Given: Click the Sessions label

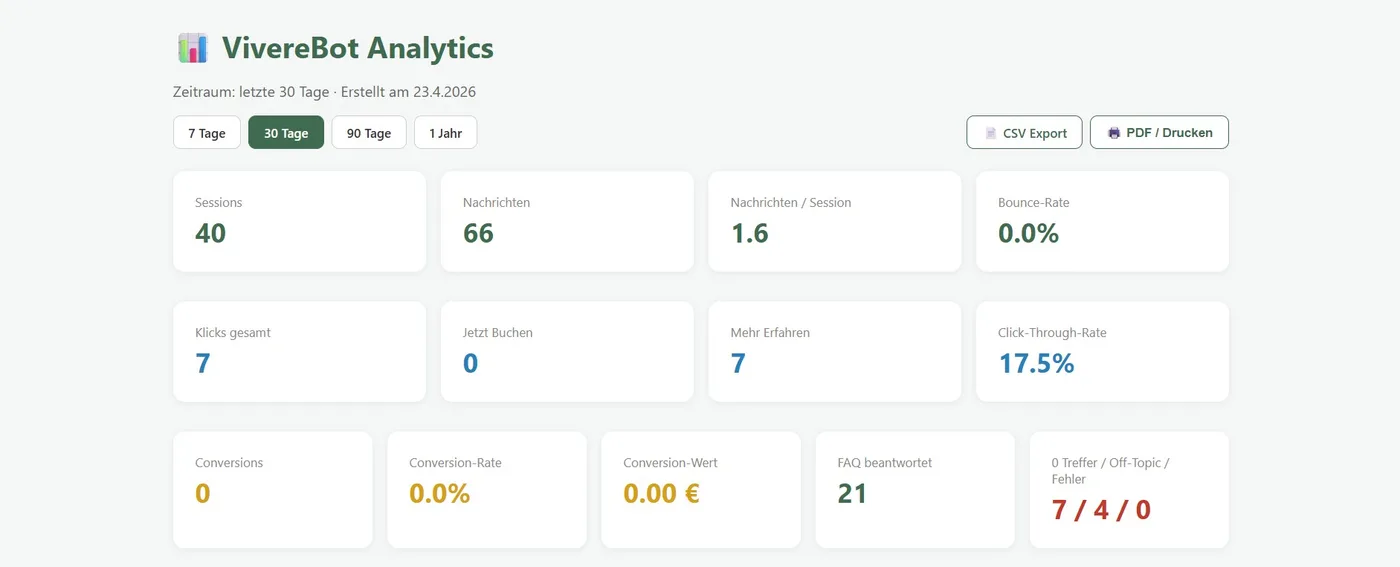Looking at the screenshot, I should pyautogui.click(x=218, y=202).
